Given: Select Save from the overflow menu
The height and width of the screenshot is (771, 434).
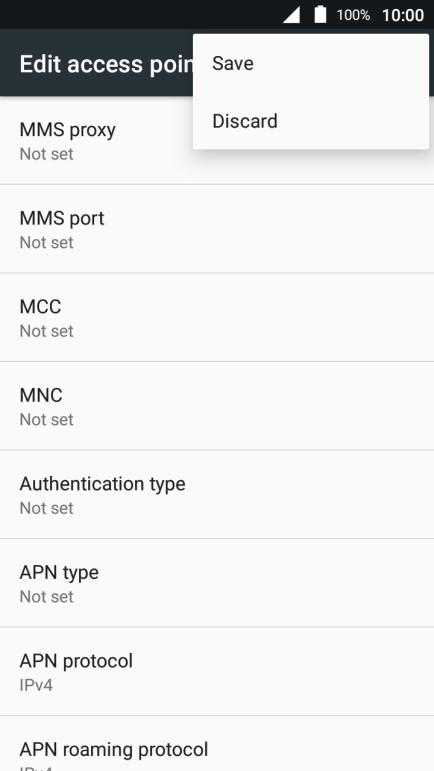Looking at the screenshot, I should click(311, 63).
